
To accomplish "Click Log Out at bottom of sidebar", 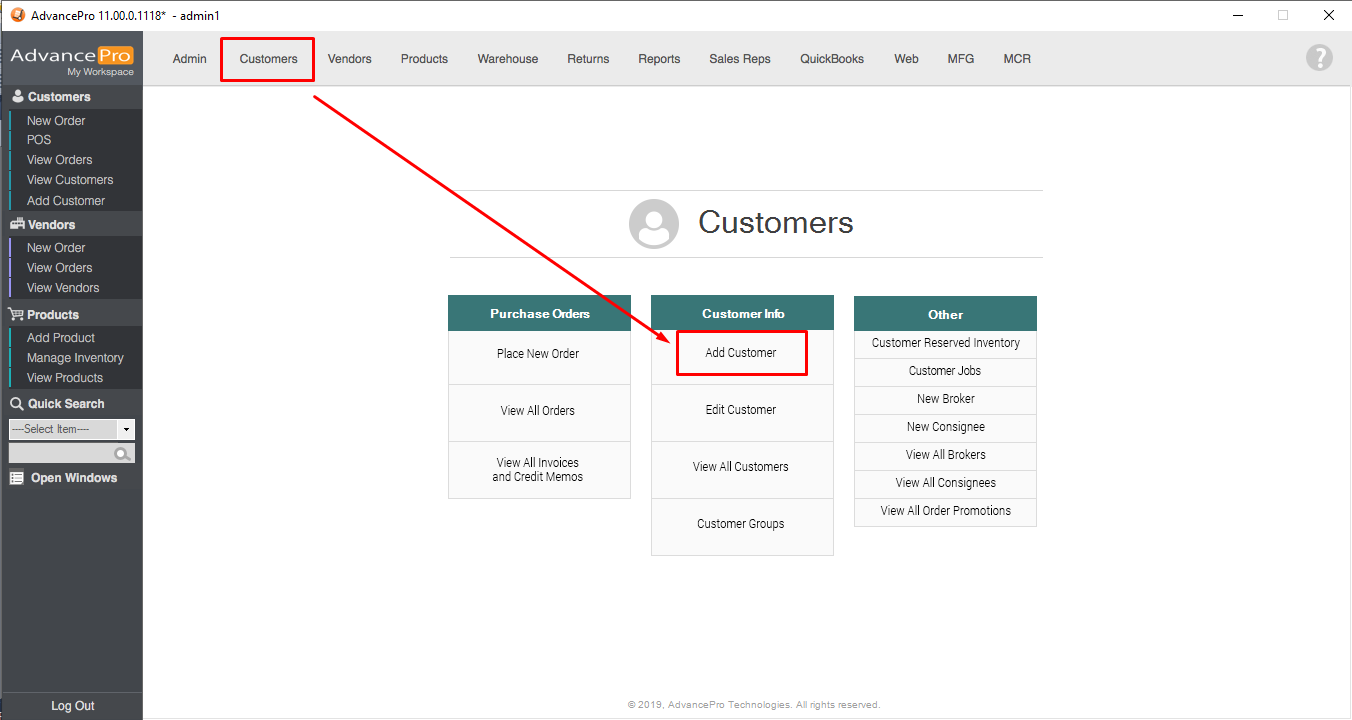I will pos(72,706).
